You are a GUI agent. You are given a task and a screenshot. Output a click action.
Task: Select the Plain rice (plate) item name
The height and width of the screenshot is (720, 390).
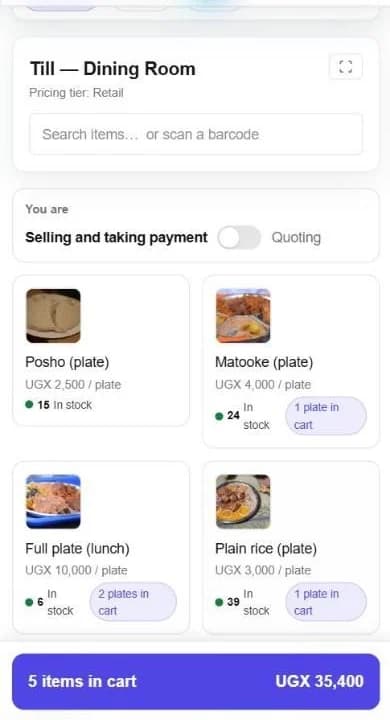[266, 548]
